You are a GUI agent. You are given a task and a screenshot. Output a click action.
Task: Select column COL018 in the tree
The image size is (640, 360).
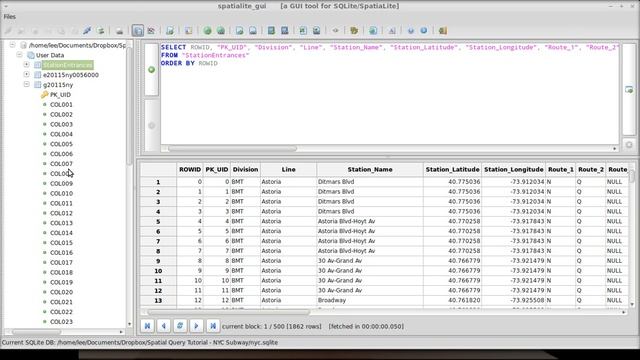[61, 272]
